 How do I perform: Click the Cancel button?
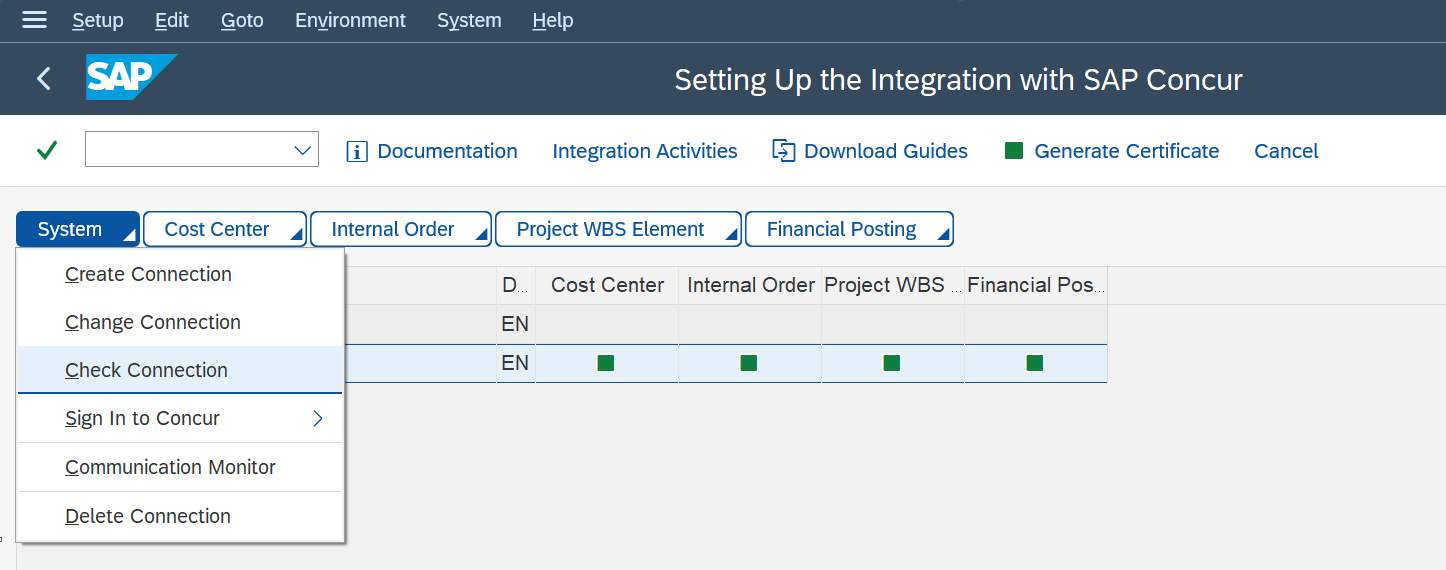coord(1286,151)
